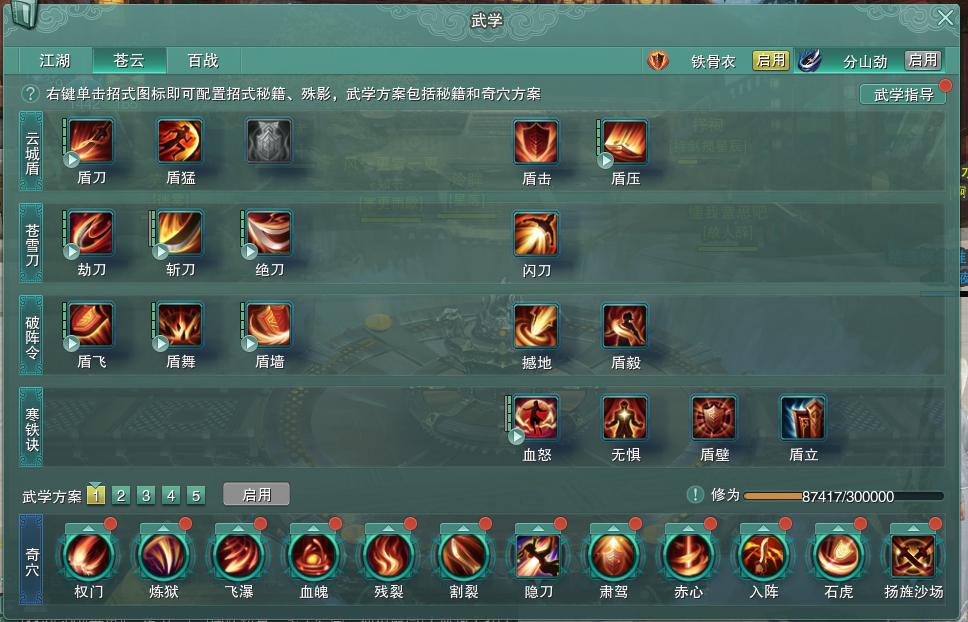The height and width of the screenshot is (622, 968).
Task: Select martial arts scheme 3
Action: pos(146,496)
